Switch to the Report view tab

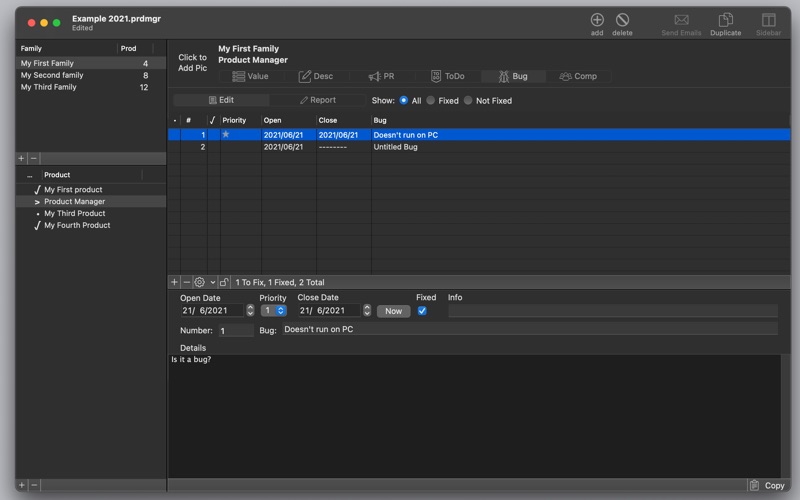click(318, 100)
